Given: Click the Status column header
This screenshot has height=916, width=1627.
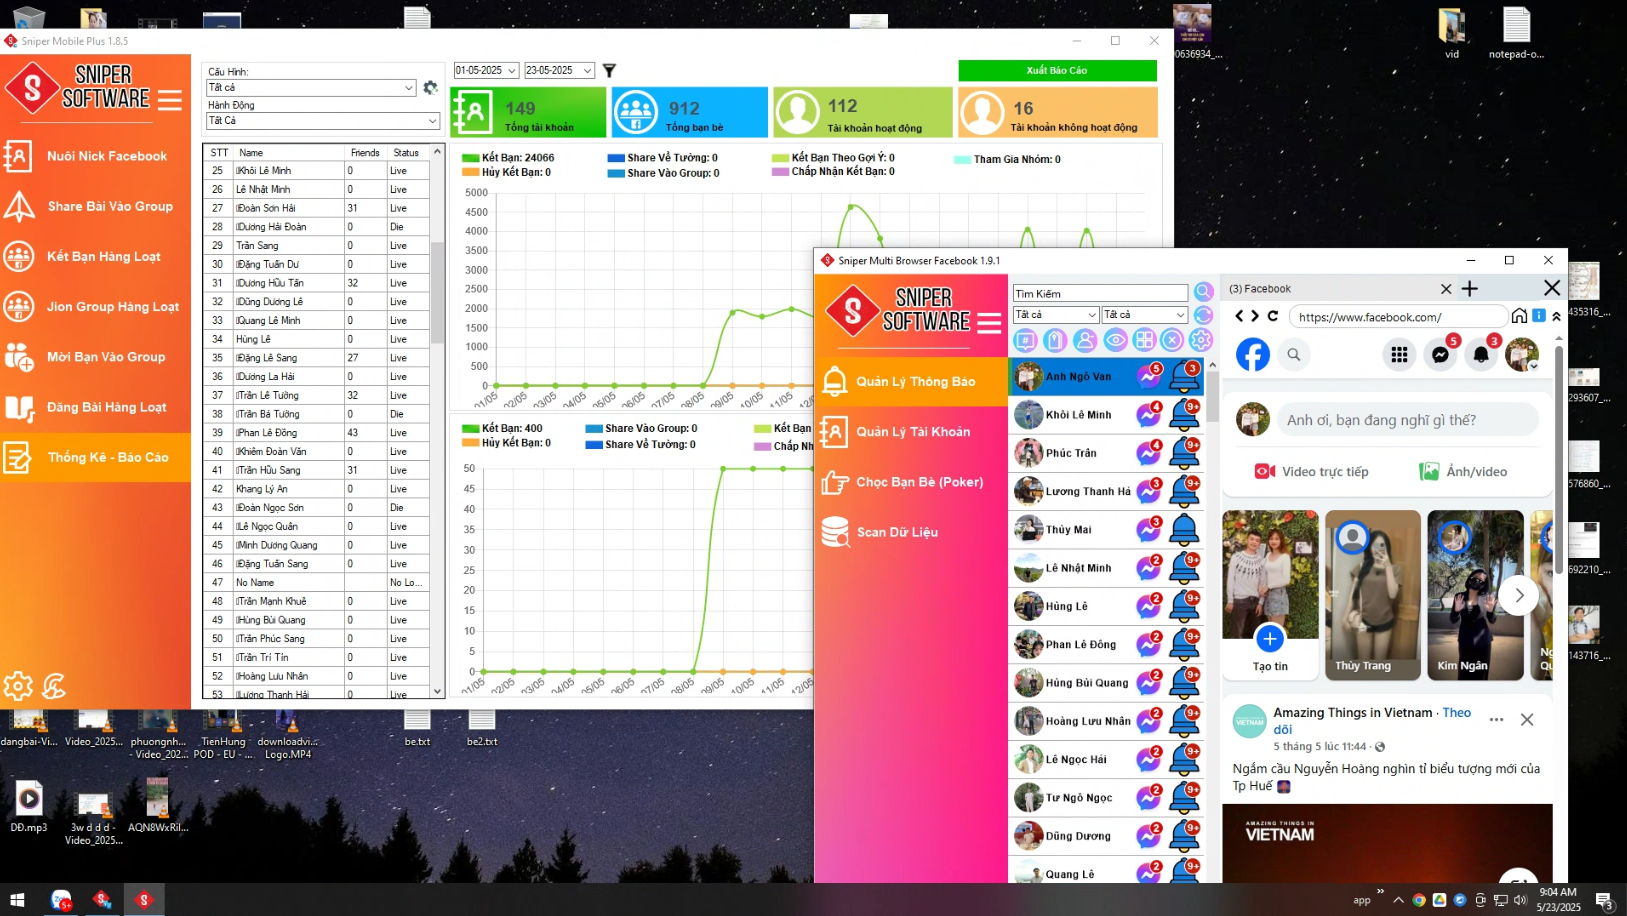Looking at the screenshot, I should [407, 153].
